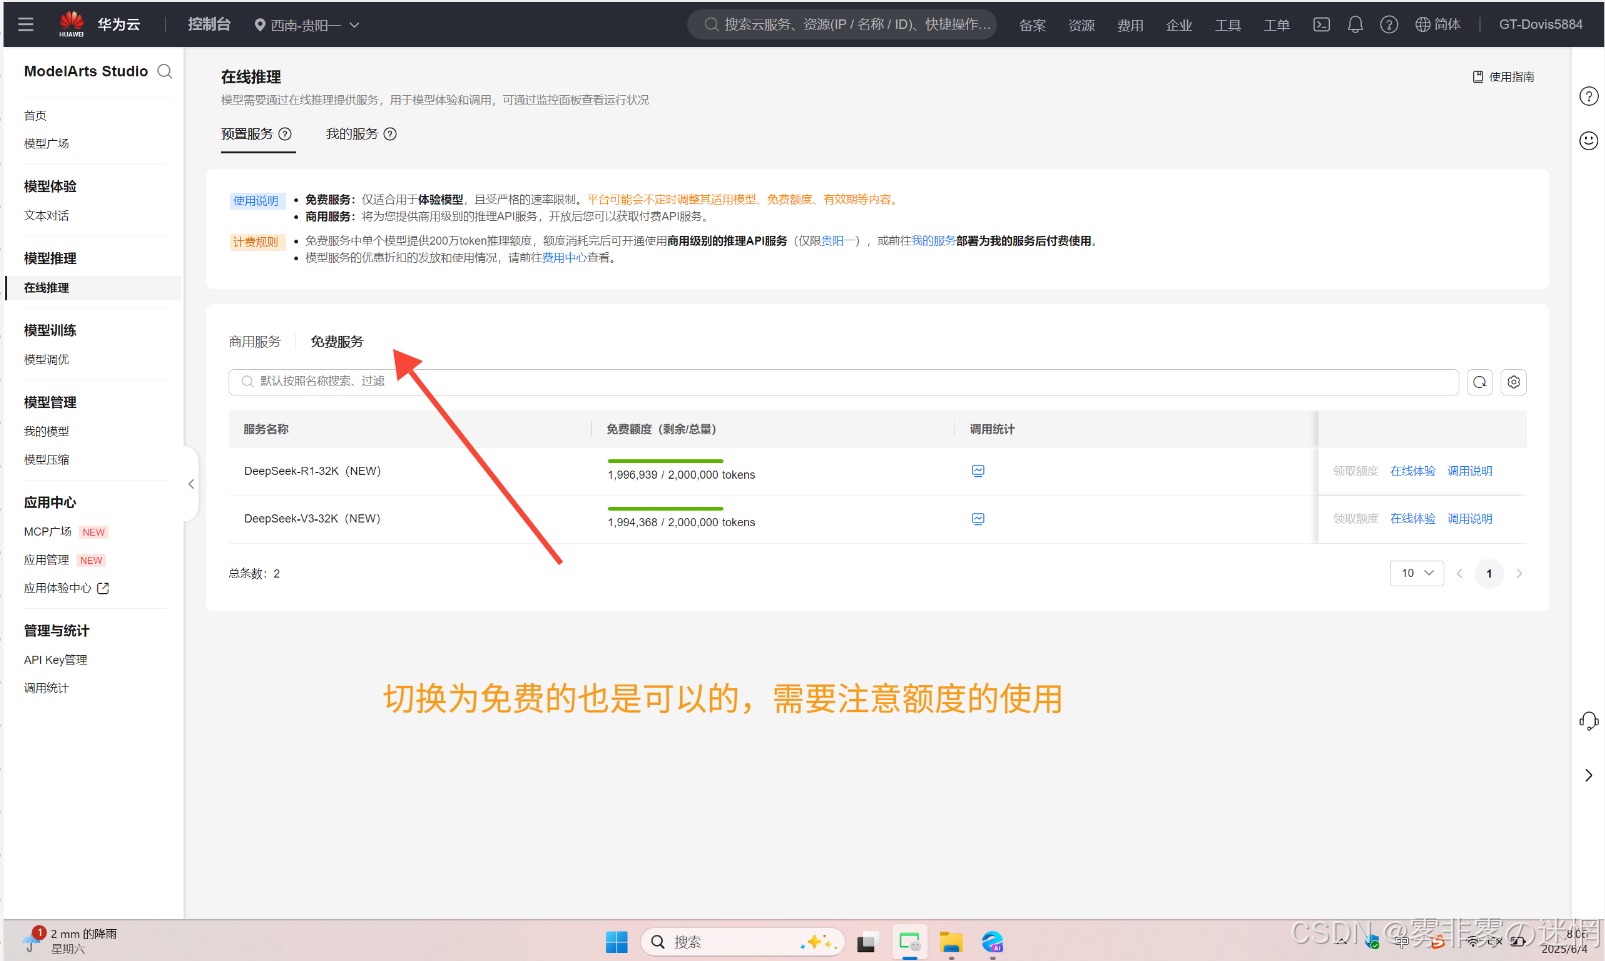The height and width of the screenshot is (961, 1605).
Task: Click 领取额度 for DeepSeek-R1-32K
Action: [x=1355, y=471]
